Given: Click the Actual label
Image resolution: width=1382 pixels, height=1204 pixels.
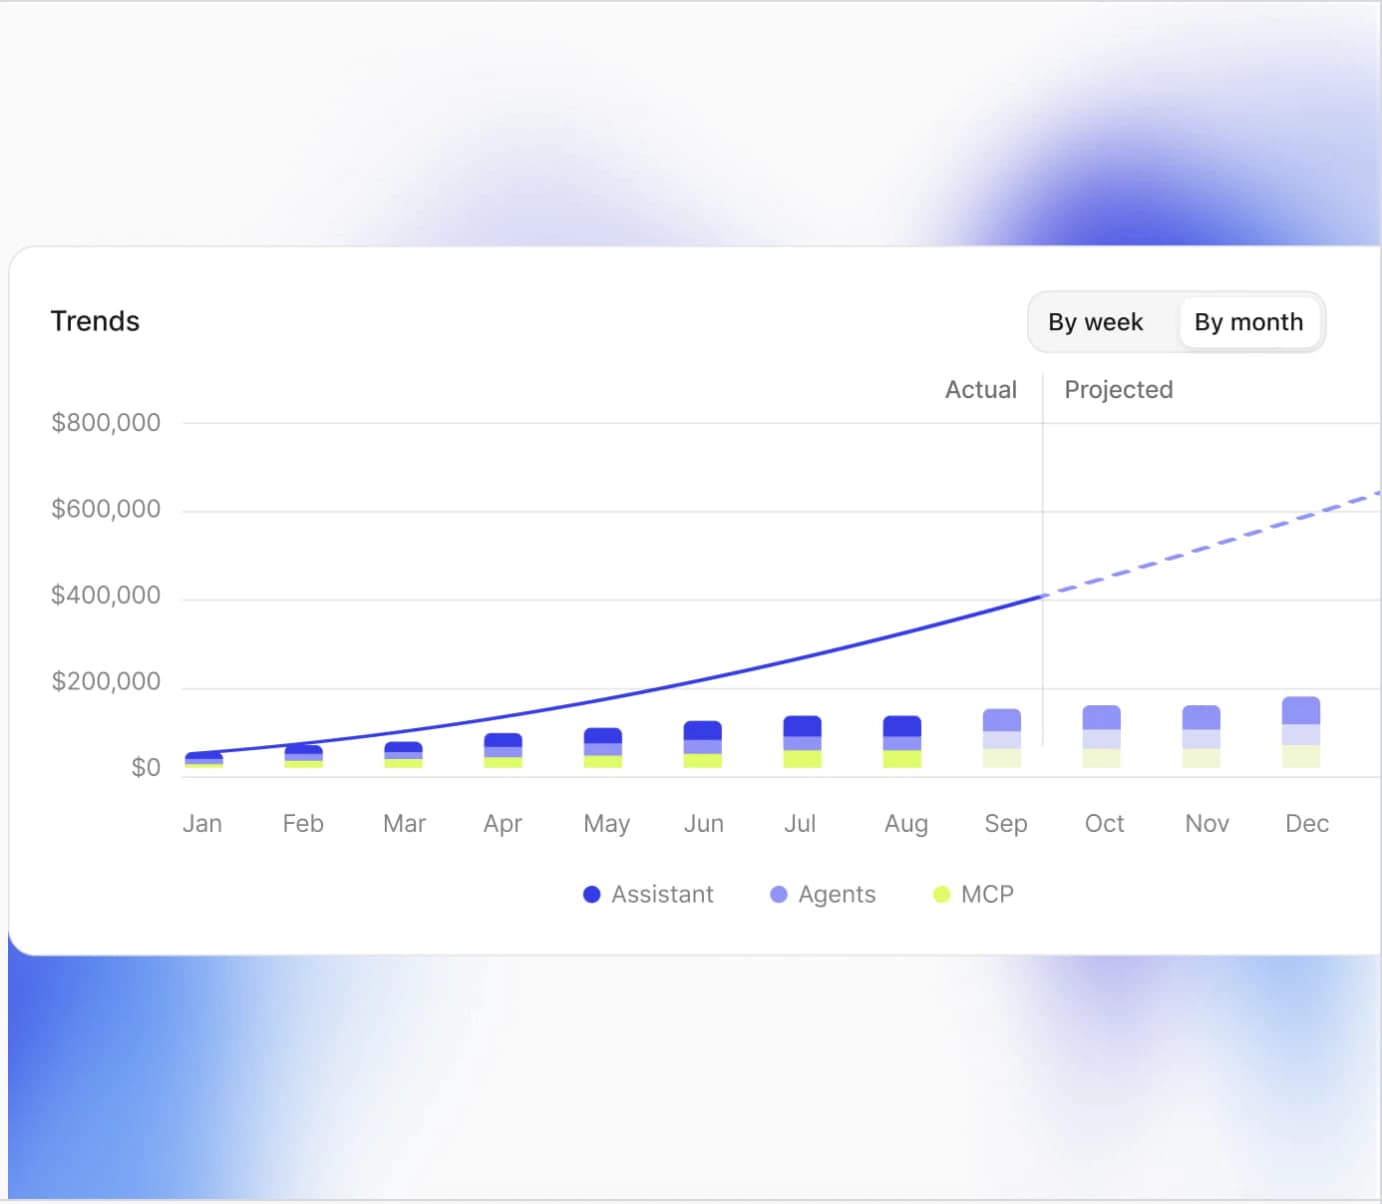Looking at the screenshot, I should click(x=981, y=389).
